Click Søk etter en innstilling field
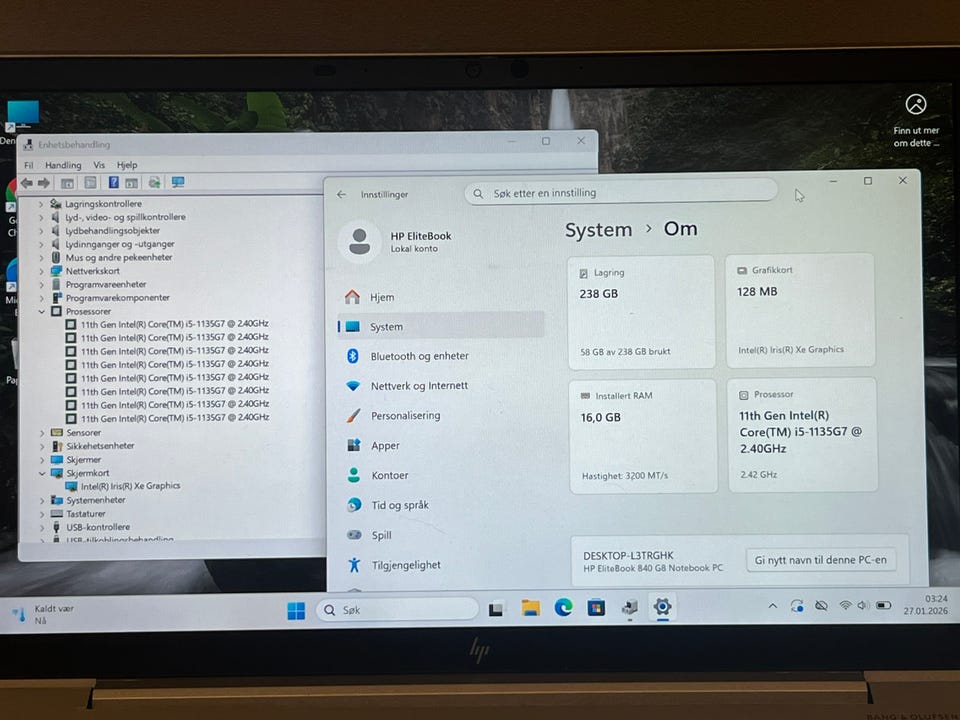The width and height of the screenshot is (960, 720). [x=621, y=193]
